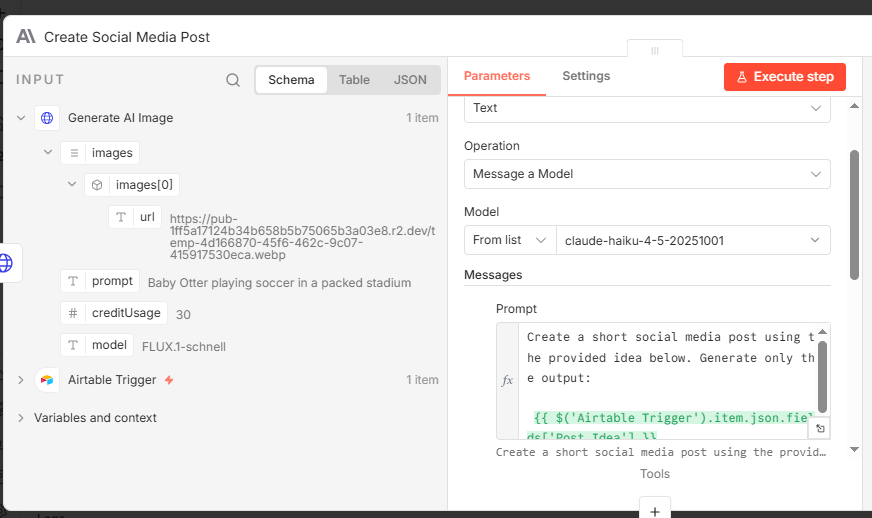Image resolution: width=872 pixels, height=518 pixels.
Task: Click the FLUX.1-schnell model value
Action: (184, 347)
